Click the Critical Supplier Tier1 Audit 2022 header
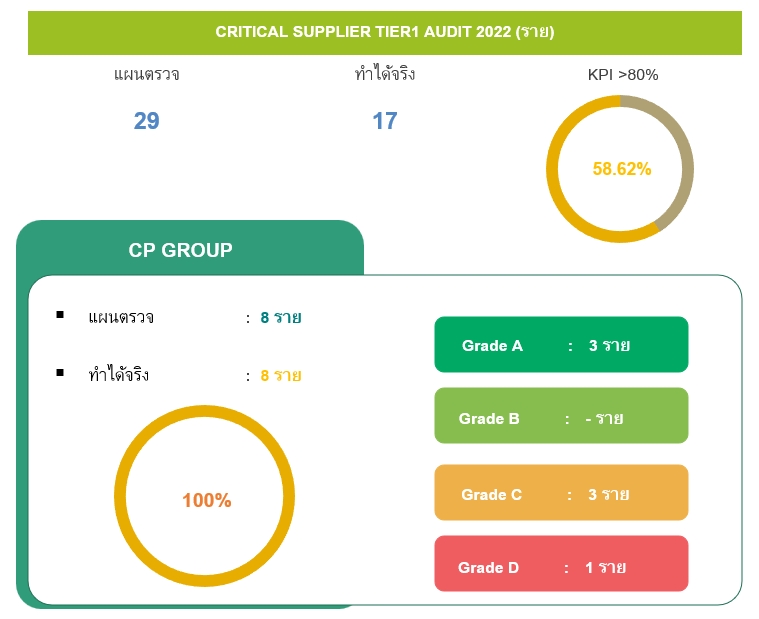Image resolution: width=759 pixels, height=619 pixels. tap(385, 32)
